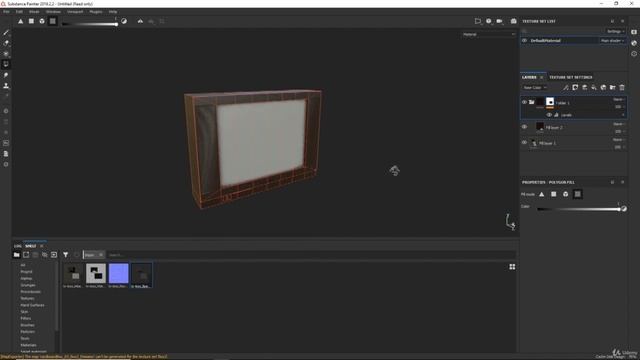
Task: Open the Help menu
Action: tap(113, 12)
